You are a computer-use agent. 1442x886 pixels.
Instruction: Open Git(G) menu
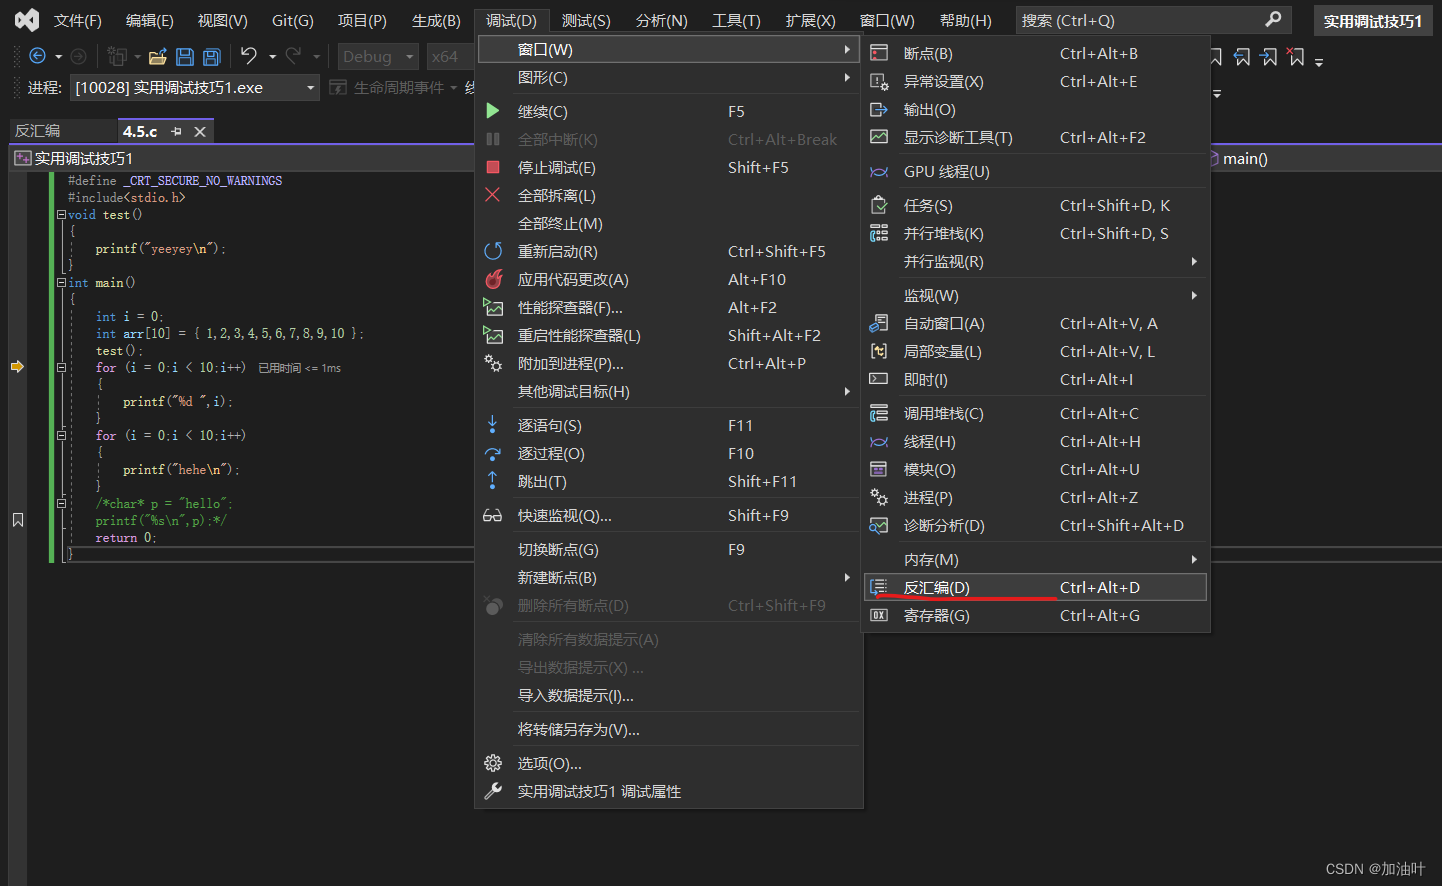click(x=293, y=20)
